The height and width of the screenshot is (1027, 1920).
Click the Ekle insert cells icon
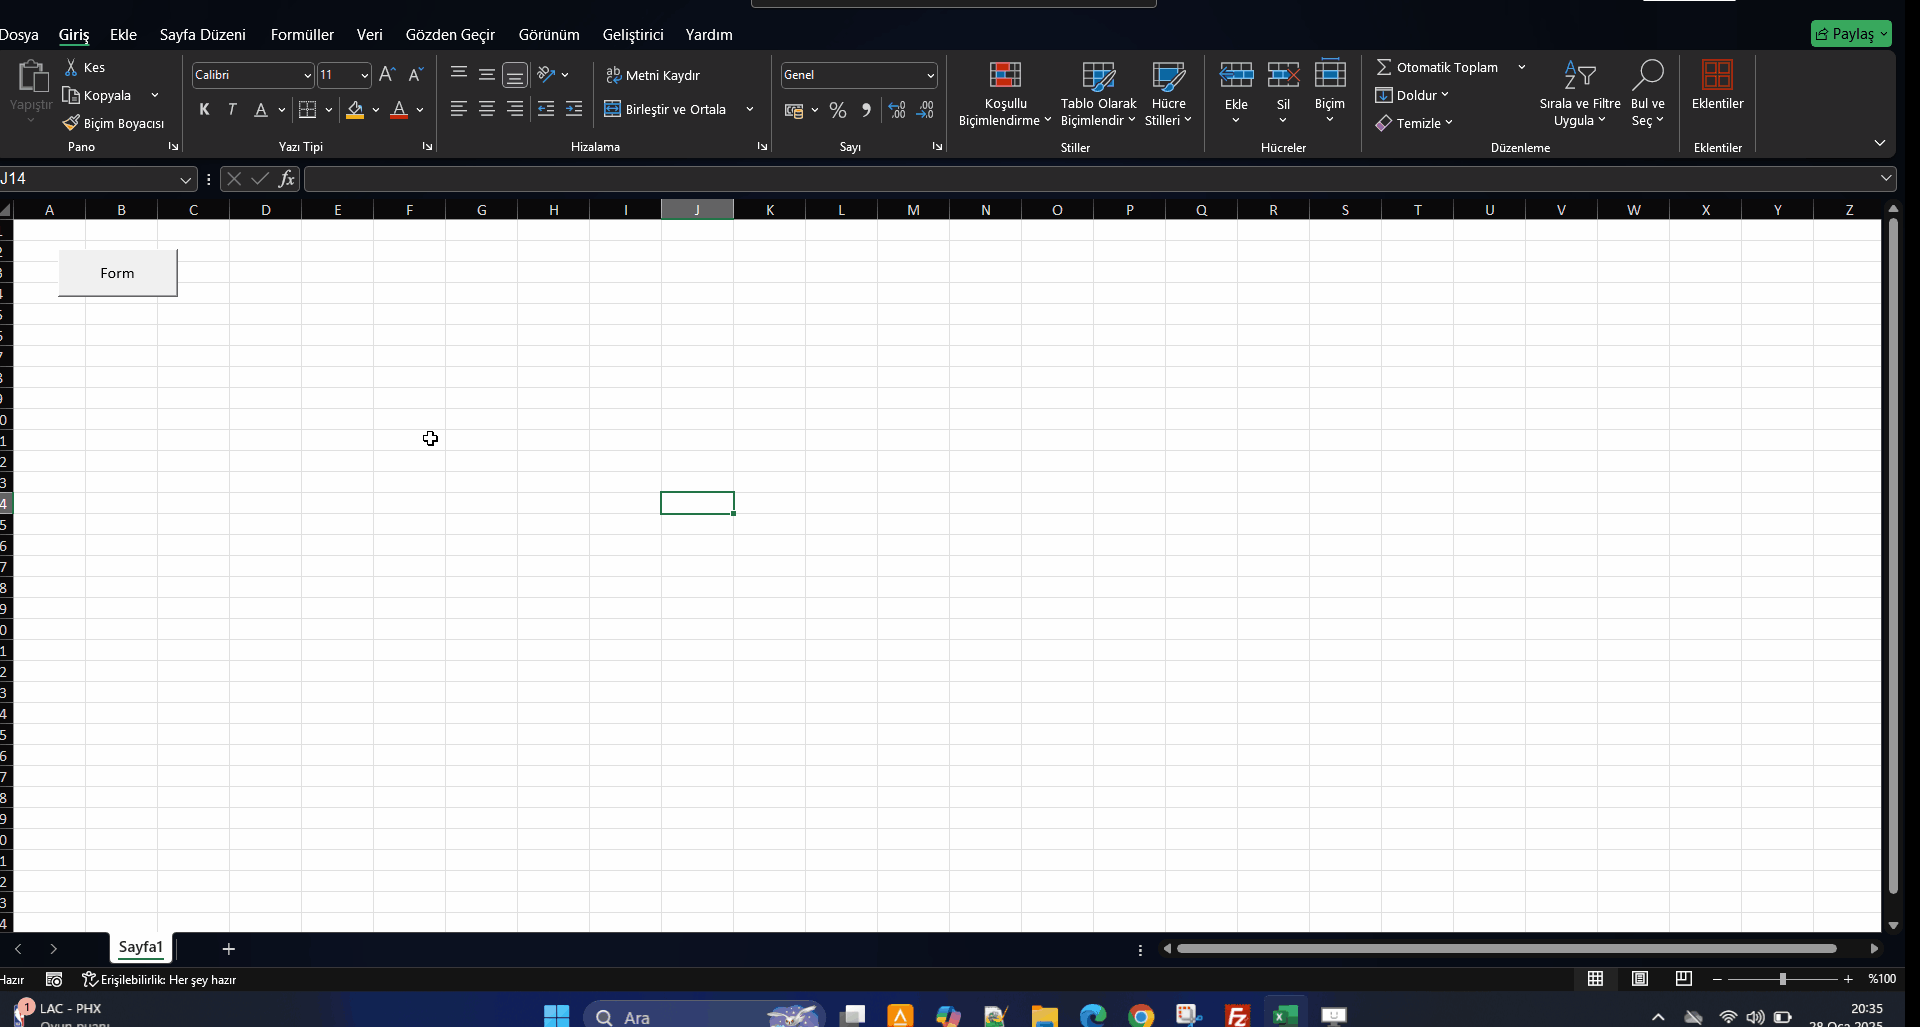pos(1236,74)
